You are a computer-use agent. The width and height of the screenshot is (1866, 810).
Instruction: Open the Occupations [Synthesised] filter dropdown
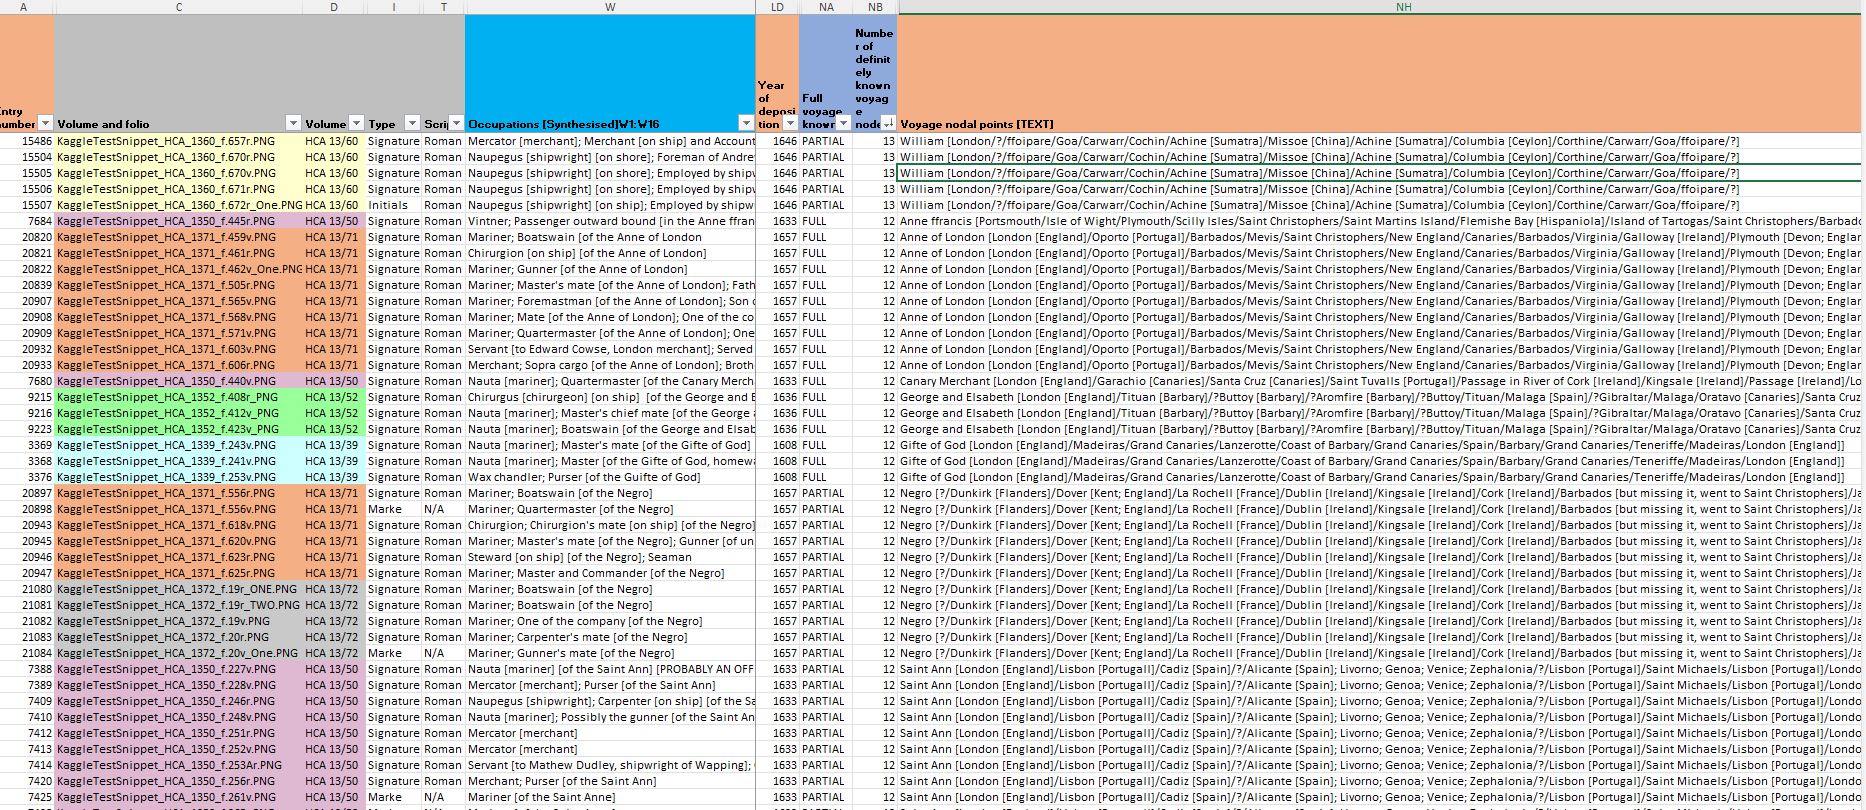(x=745, y=124)
